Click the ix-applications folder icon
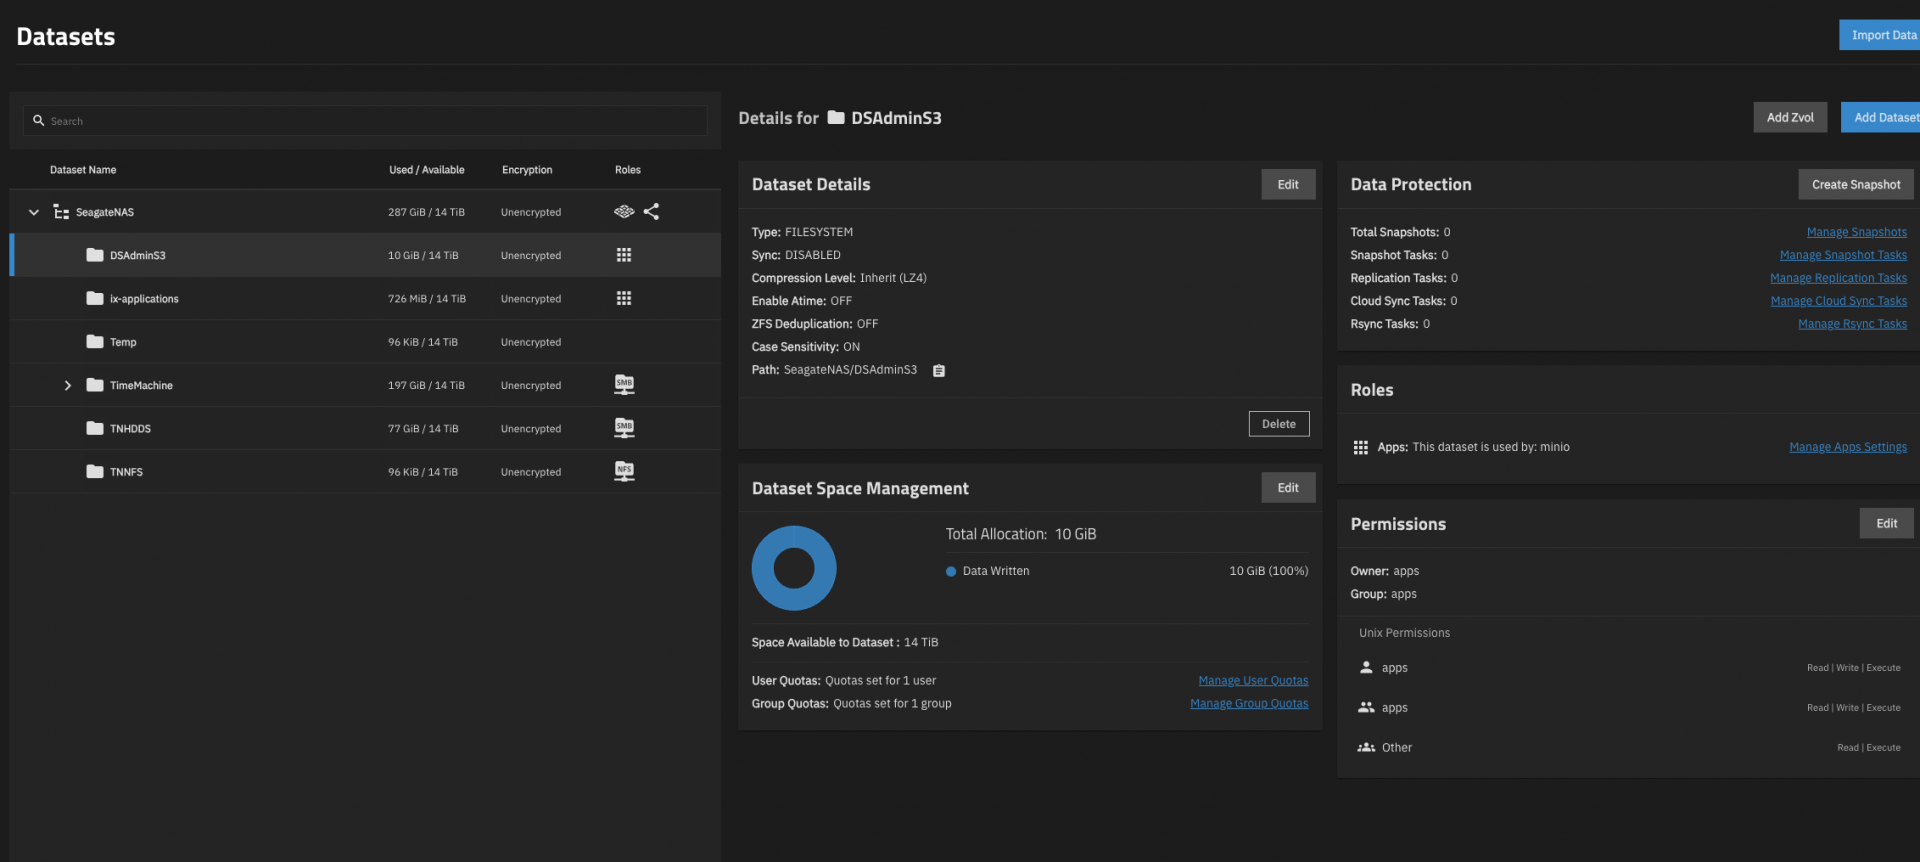Screen dimensions: 1920x862 click(x=95, y=298)
